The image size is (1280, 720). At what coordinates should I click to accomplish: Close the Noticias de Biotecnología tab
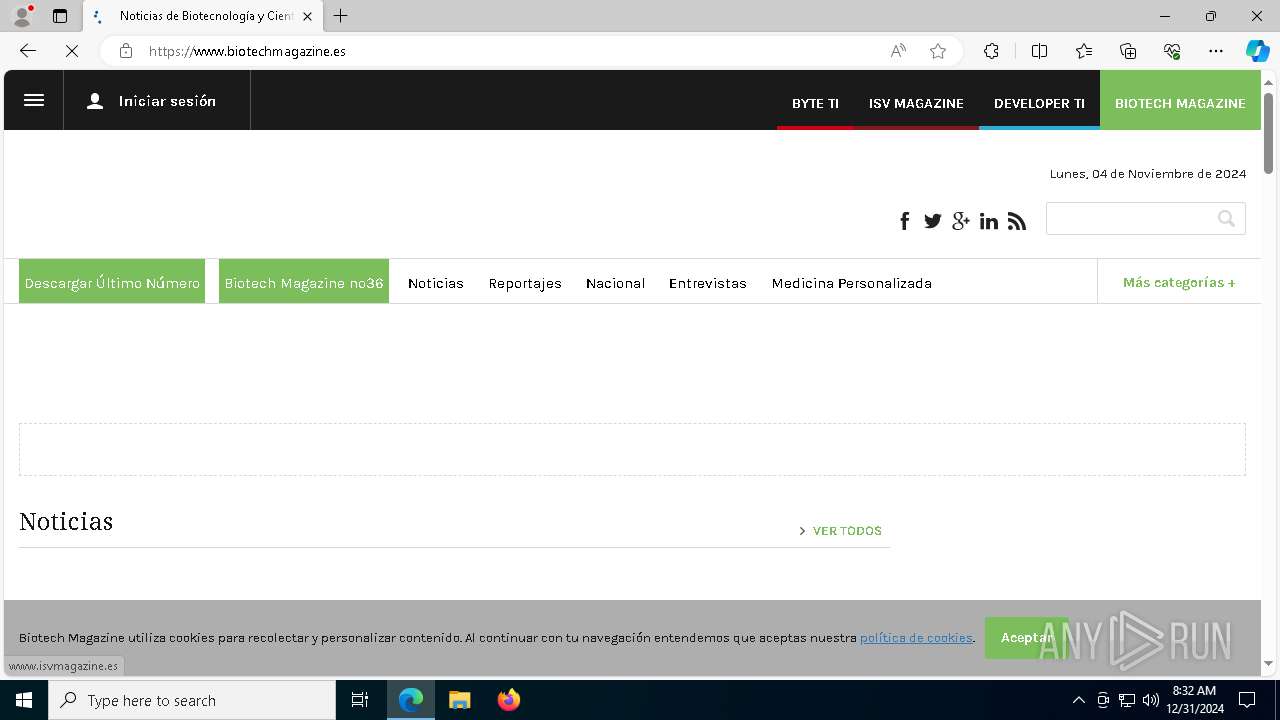307,16
